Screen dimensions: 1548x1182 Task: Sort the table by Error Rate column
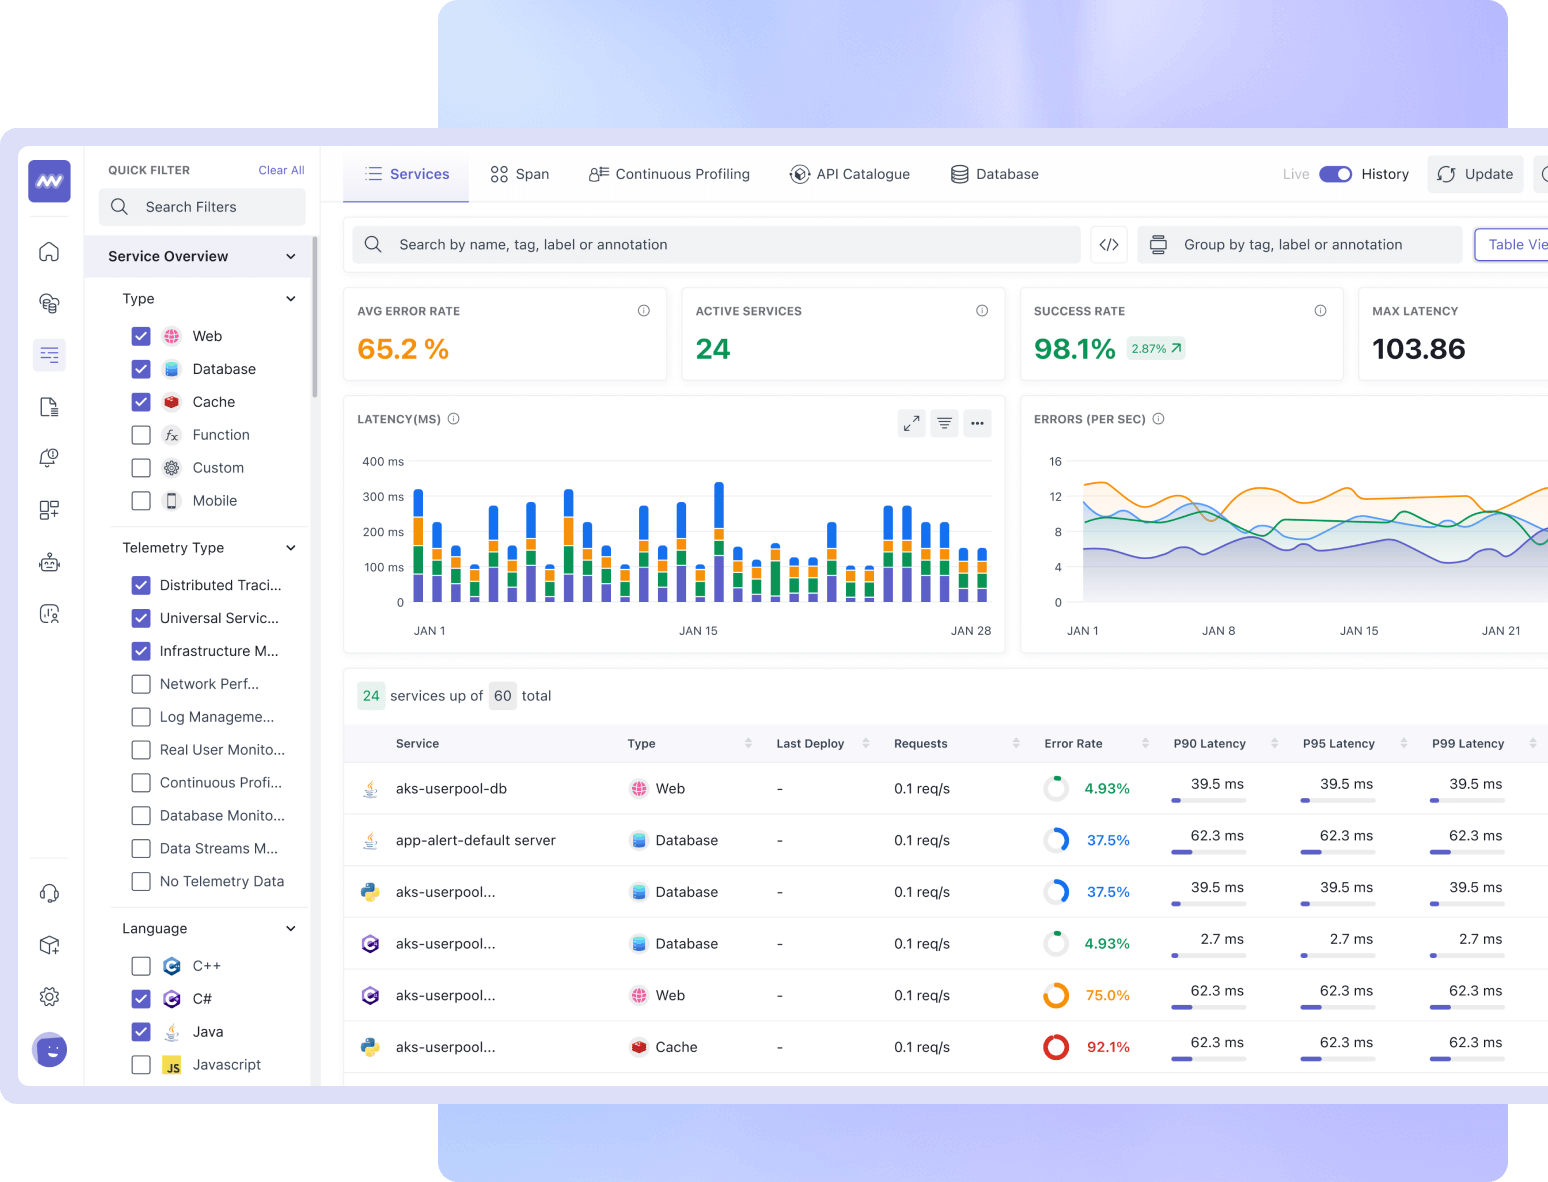[1145, 743]
